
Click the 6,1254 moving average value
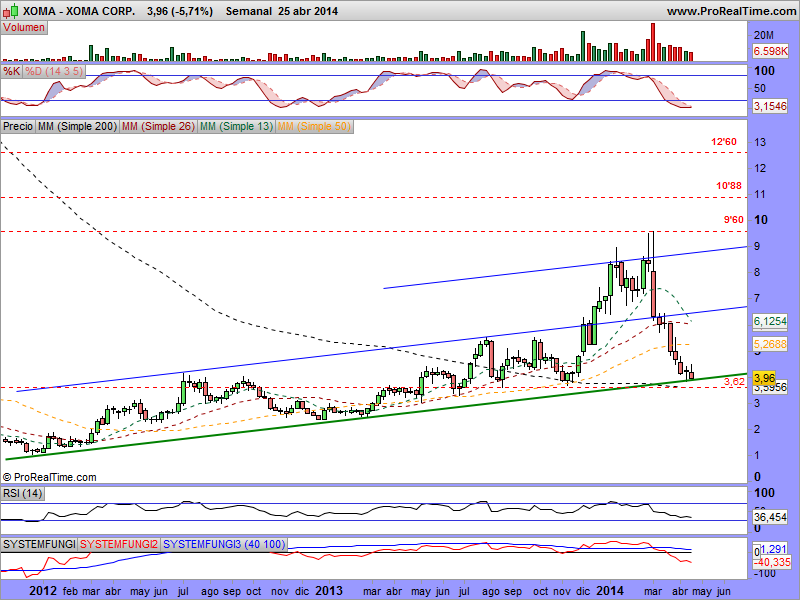770,321
